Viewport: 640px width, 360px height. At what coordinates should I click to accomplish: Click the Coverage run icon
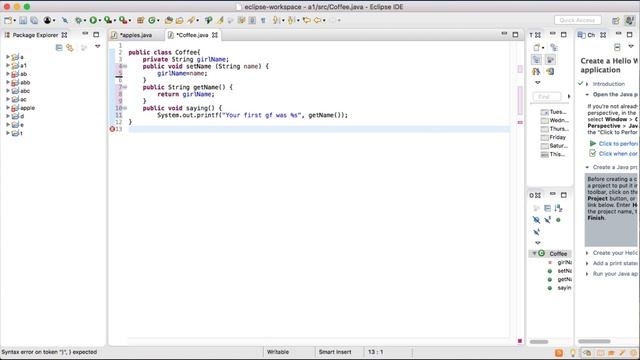click(108, 20)
